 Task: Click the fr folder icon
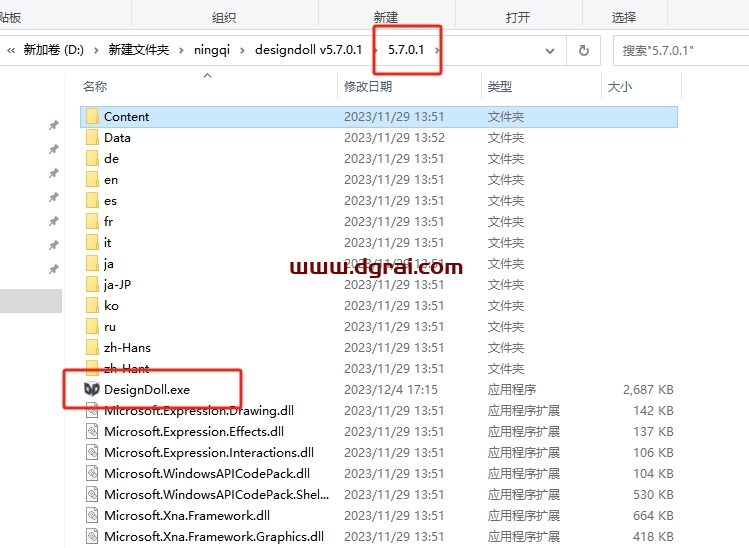[92, 222]
